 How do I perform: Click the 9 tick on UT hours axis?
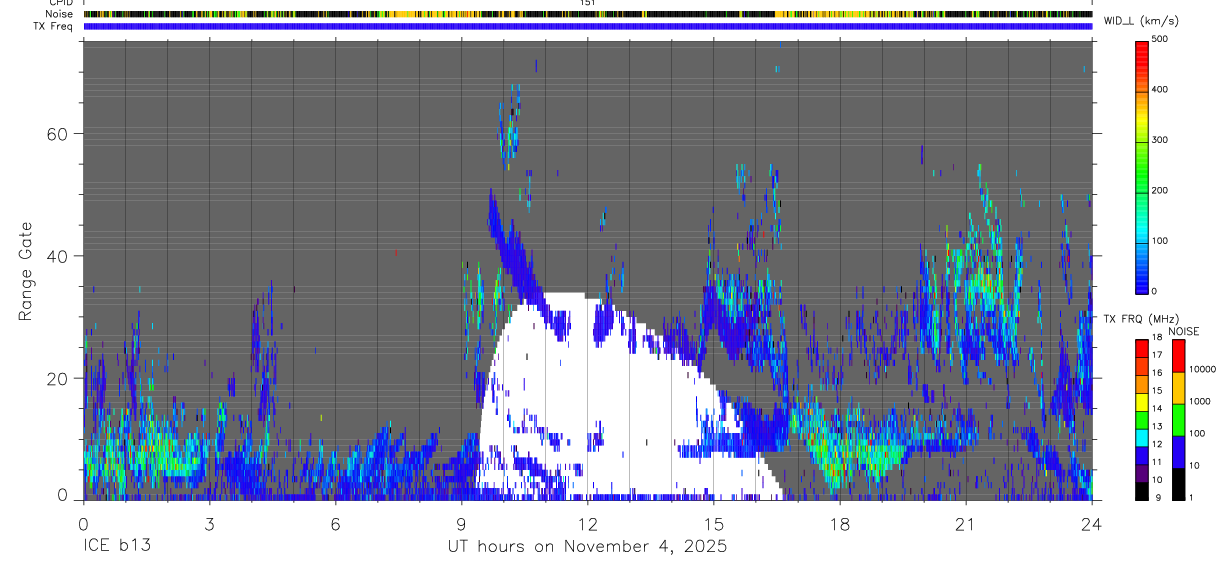(x=461, y=524)
